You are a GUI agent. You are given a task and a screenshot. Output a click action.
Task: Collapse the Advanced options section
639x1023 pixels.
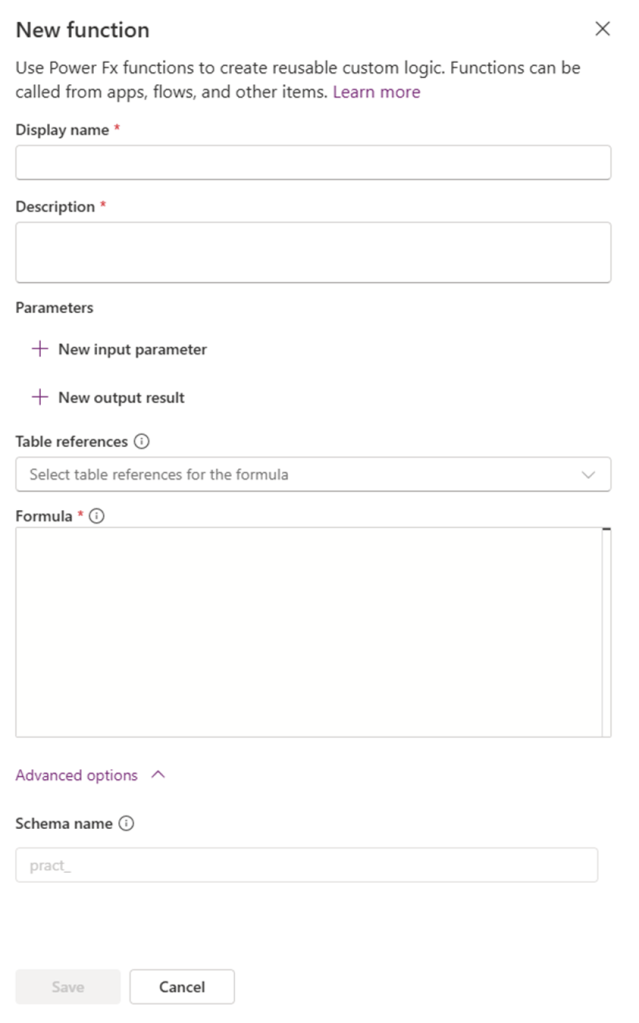[x=77, y=775]
